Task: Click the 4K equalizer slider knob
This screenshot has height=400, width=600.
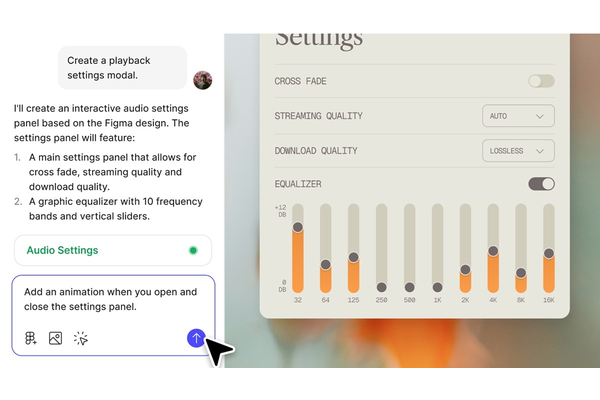Action: pos(493,251)
